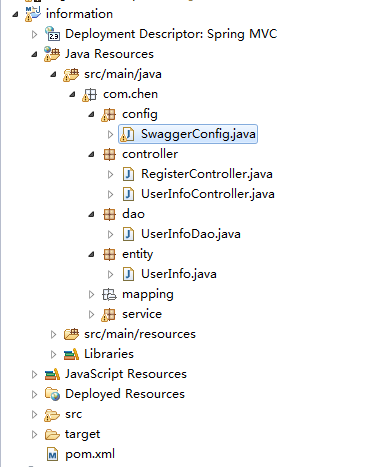Collapse the config package node
The height and width of the screenshot is (467, 365).
pyautogui.click(x=91, y=115)
